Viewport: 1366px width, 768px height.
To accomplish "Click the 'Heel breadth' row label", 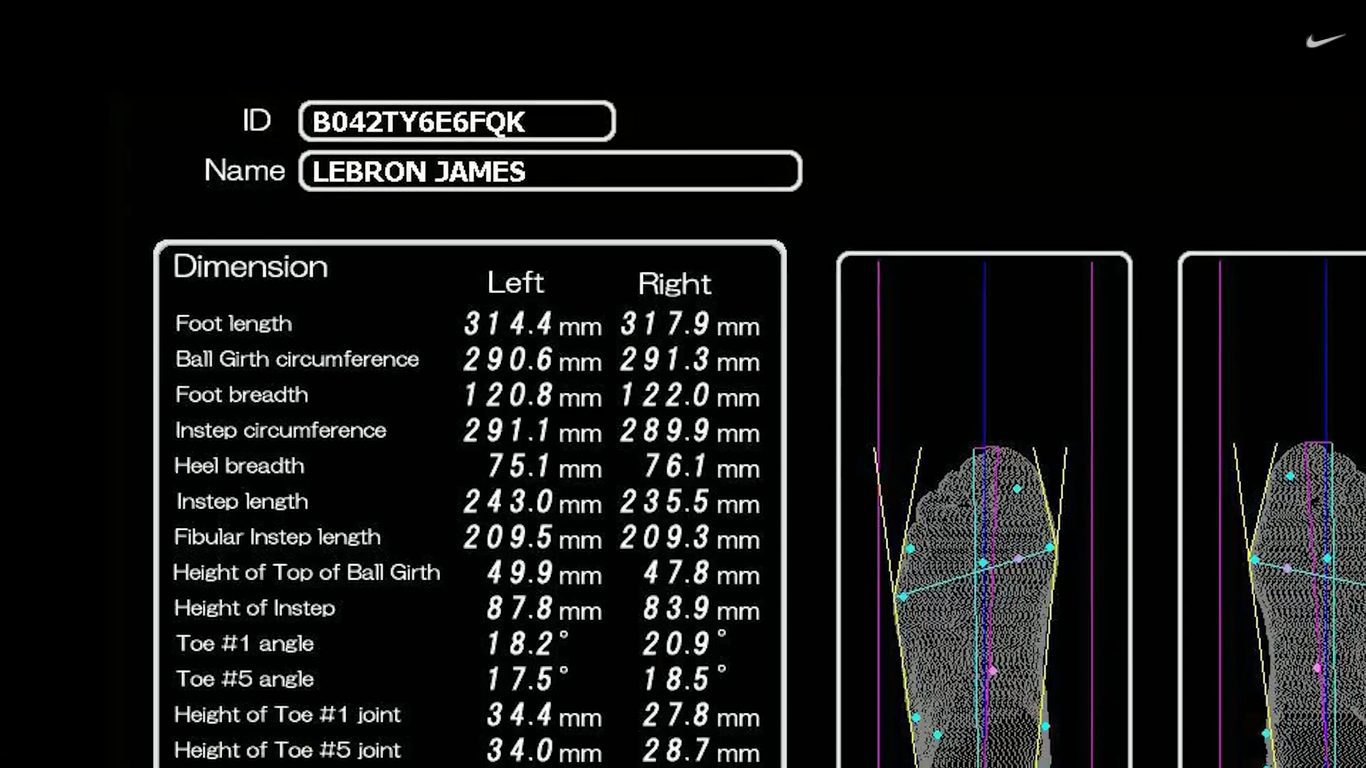I will [239, 466].
